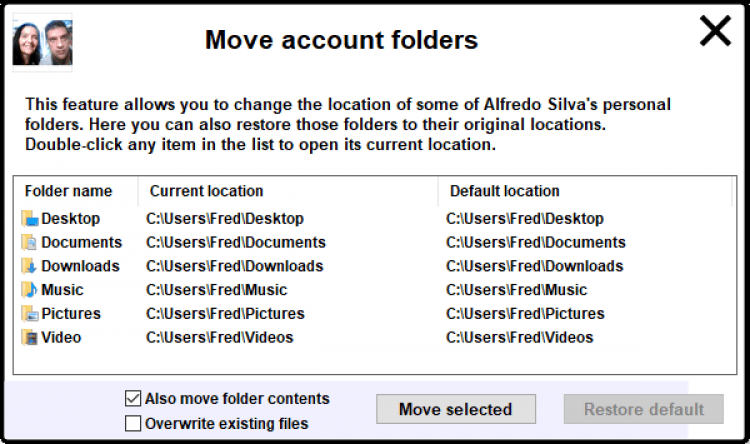
Task: Click the Desktop folder icon
Action: click(29, 218)
